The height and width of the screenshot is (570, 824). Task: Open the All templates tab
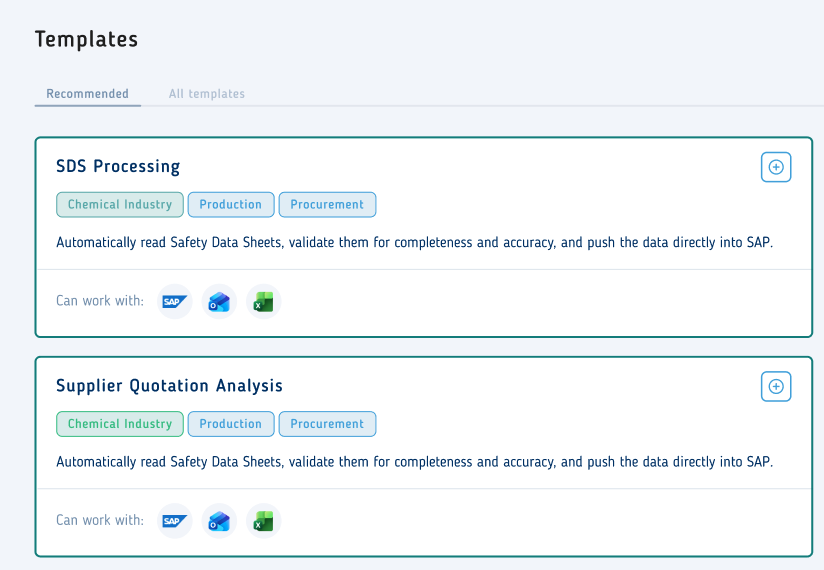coord(207,94)
